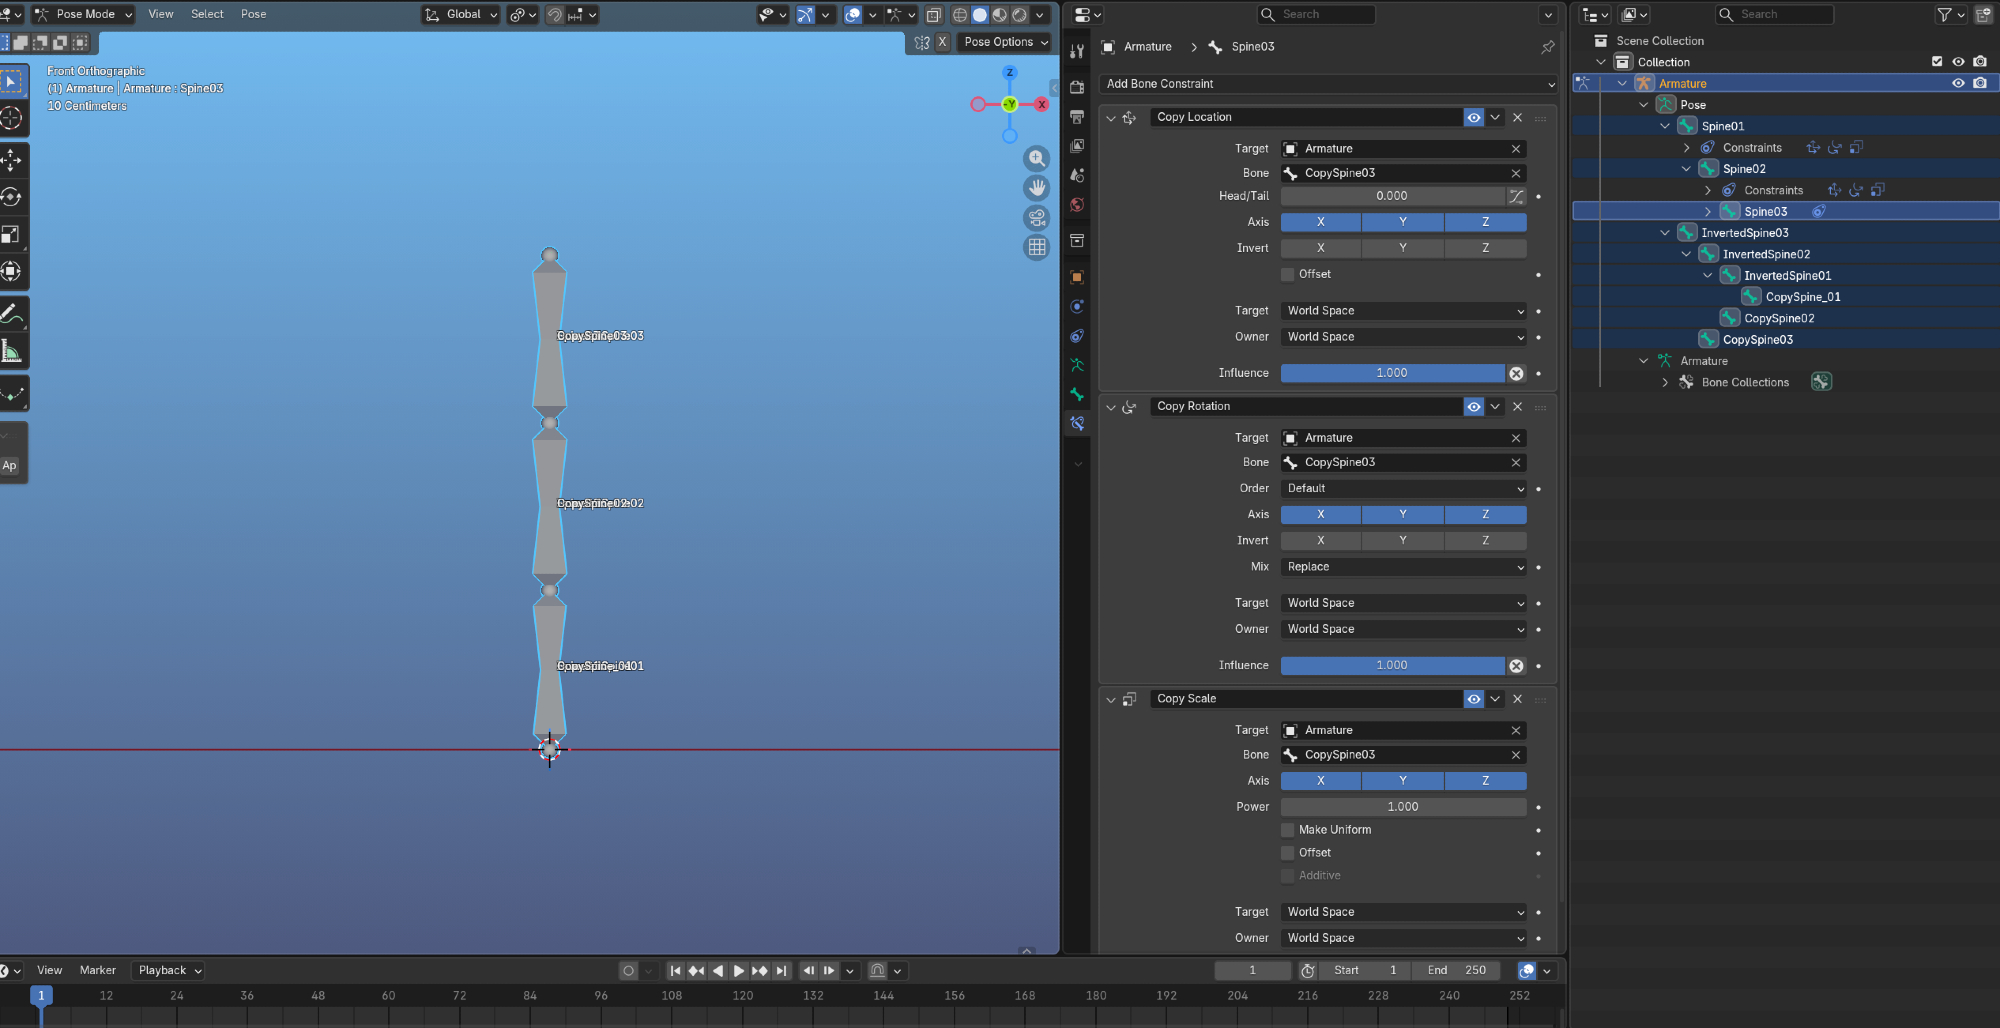Click Pose Options button
Viewport: 2000px width, 1028px height.
pyautogui.click(x=1006, y=42)
